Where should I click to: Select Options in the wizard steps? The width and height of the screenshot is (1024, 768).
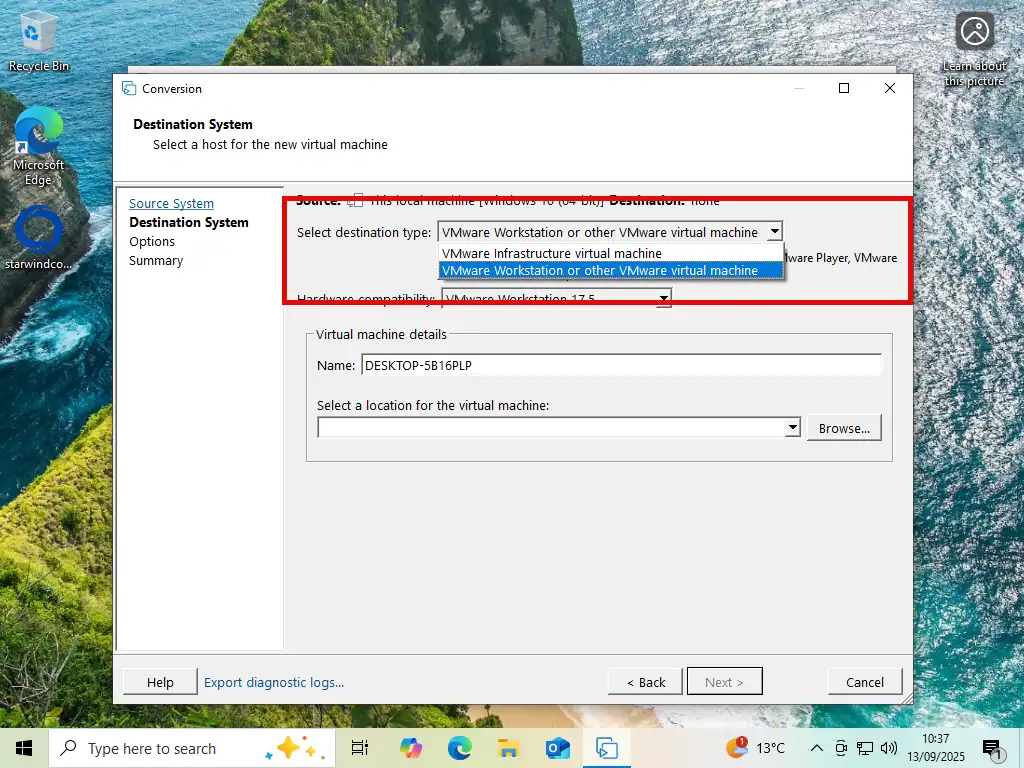[x=152, y=242]
